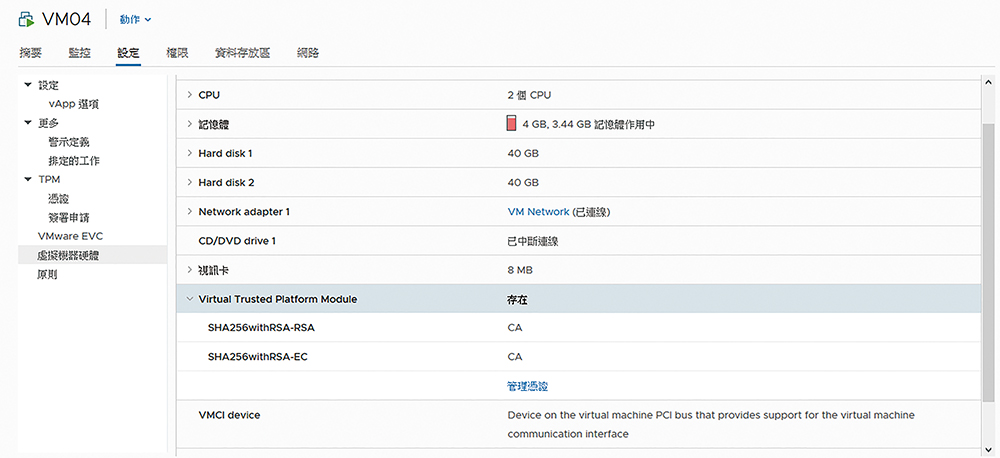Collapse the Virtual Trusted Platform Module row
The width and height of the screenshot is (1000, 458).
[189, 299]
